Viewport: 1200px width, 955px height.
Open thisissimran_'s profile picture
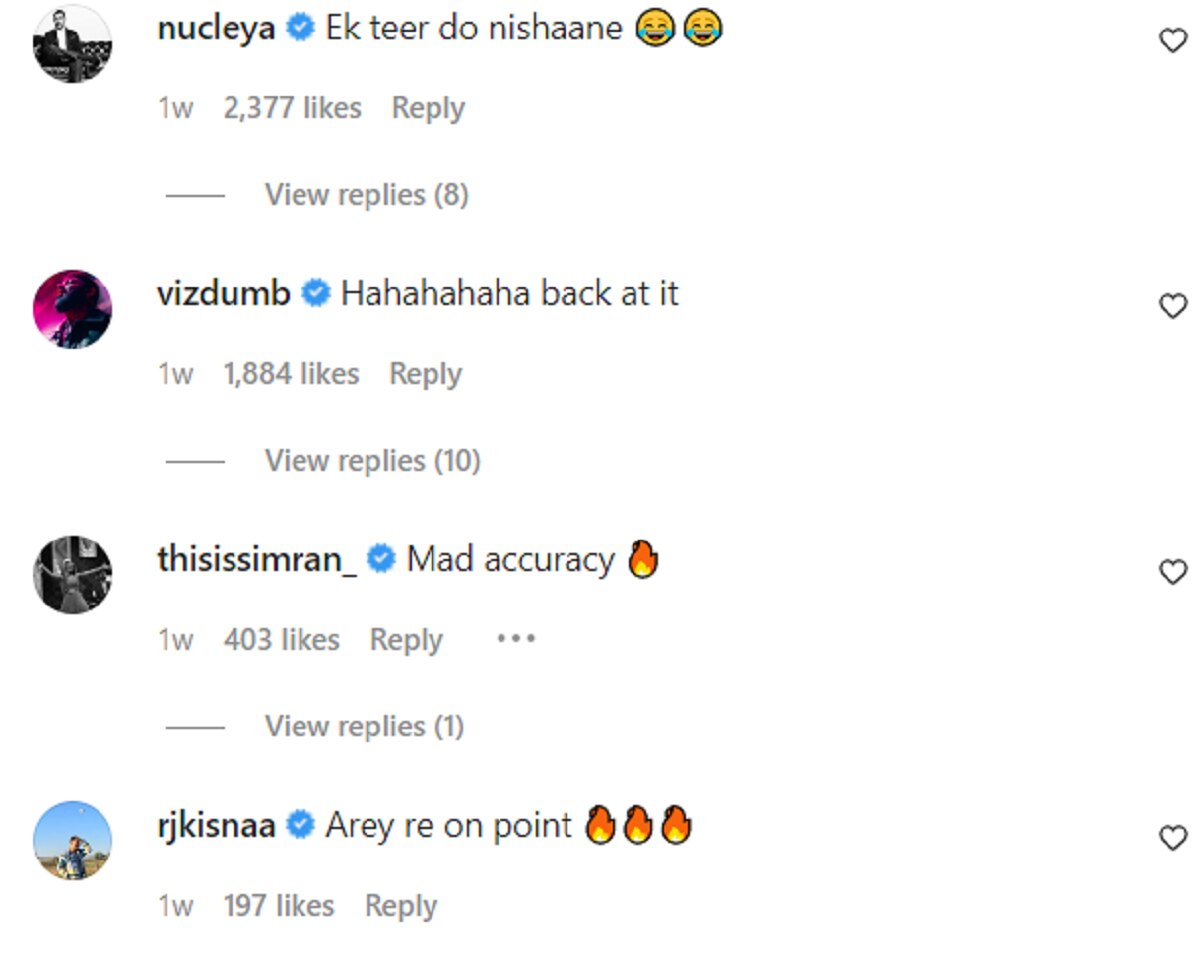(72, 574)
